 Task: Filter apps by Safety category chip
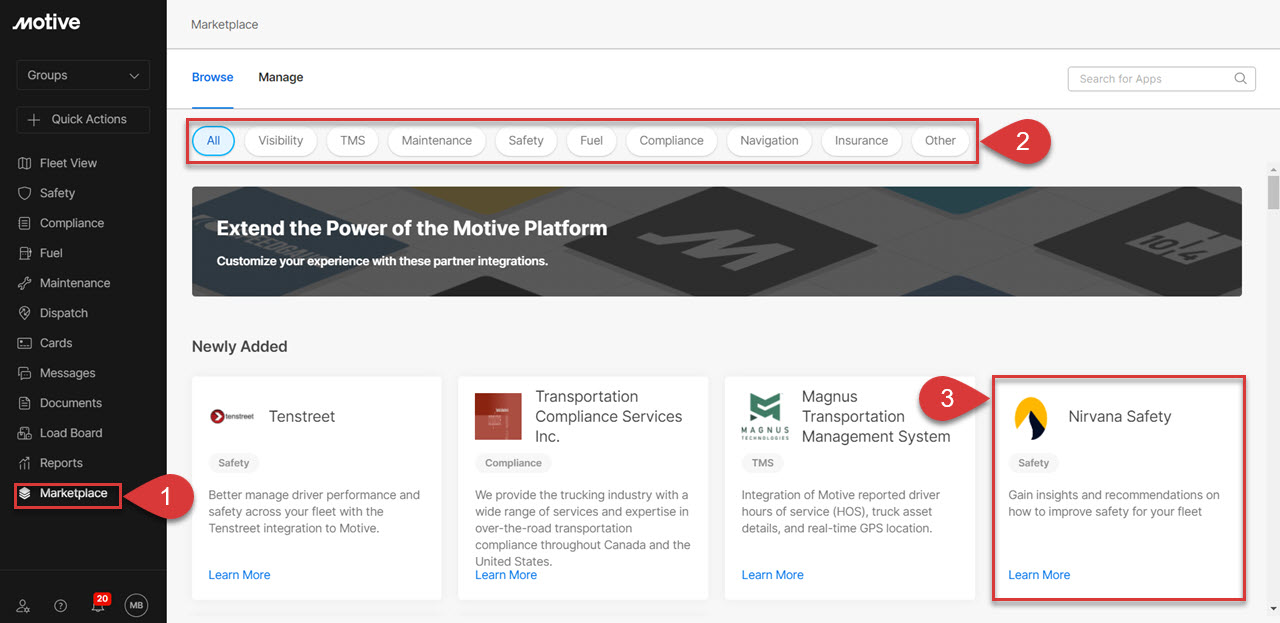click(526, 141)
